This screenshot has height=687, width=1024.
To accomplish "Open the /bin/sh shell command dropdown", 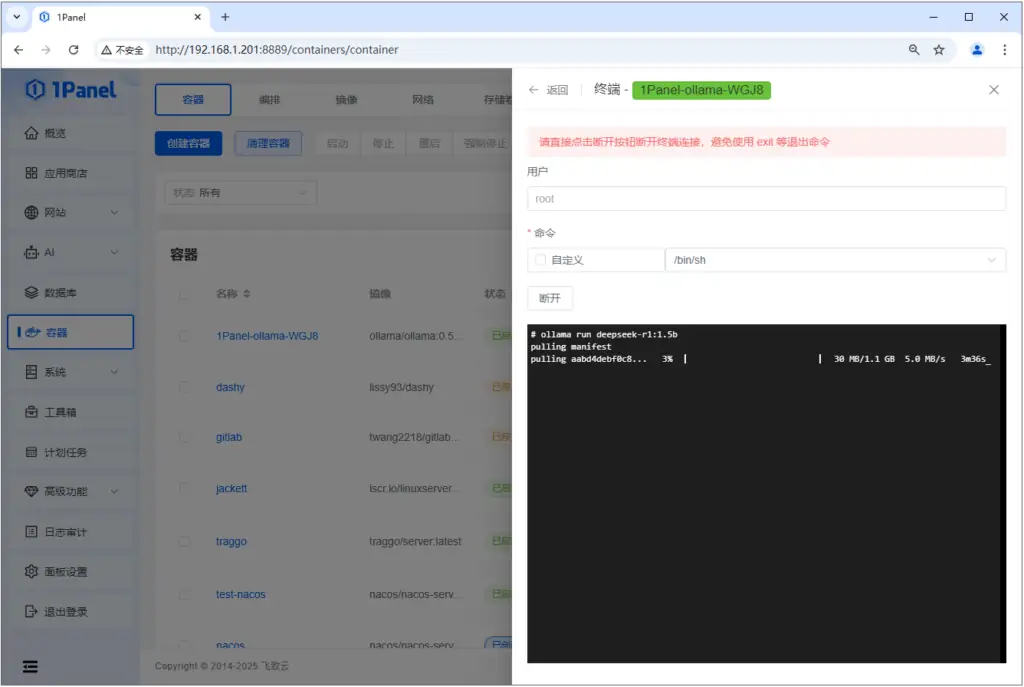I will pos(835,259).
